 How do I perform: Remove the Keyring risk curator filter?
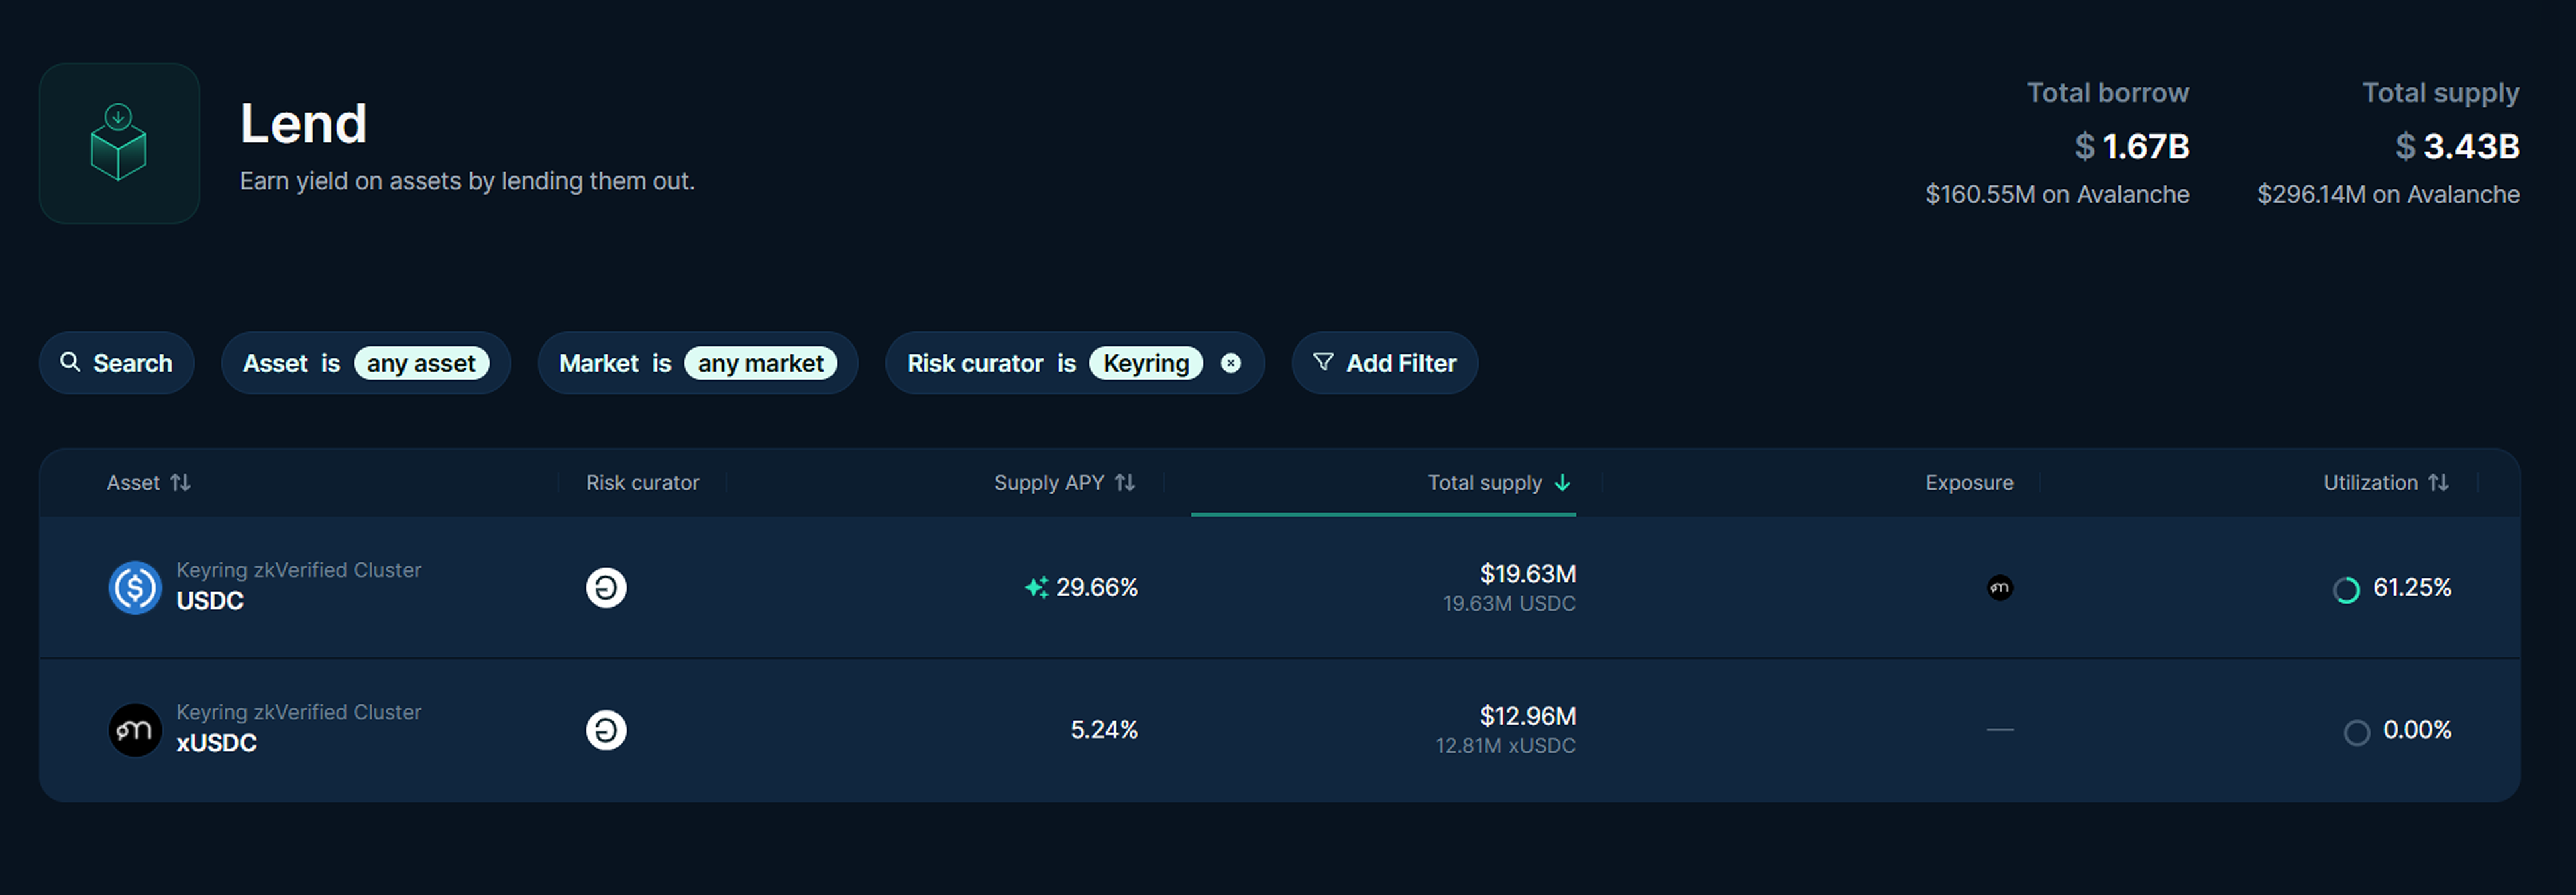coord(1231,363)
